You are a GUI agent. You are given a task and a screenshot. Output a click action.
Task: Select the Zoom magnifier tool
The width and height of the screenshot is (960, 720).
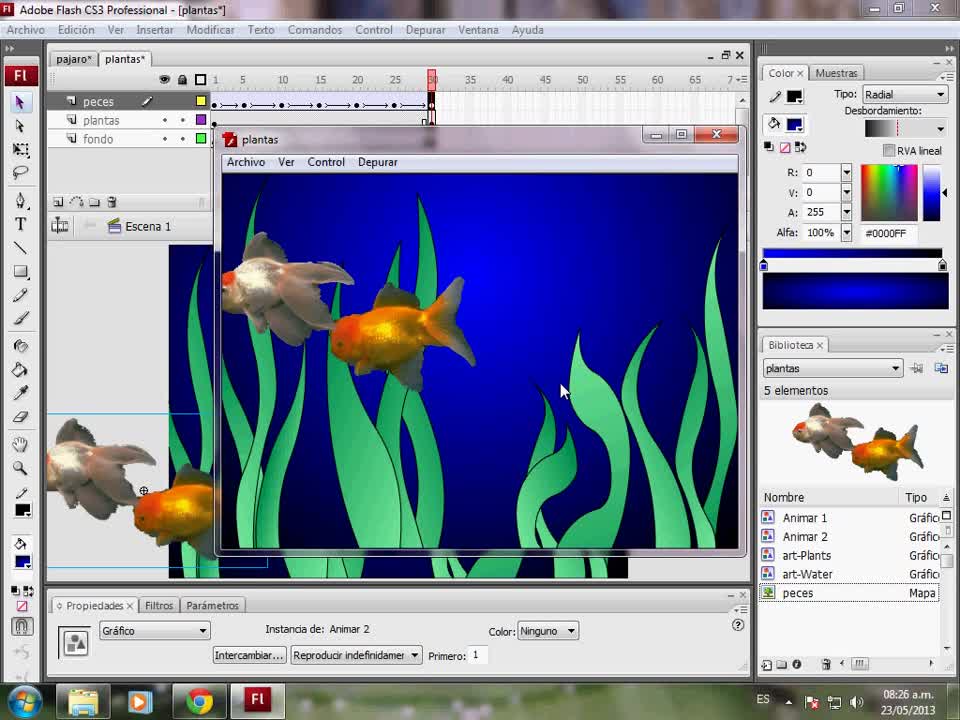tap(20, 468)
